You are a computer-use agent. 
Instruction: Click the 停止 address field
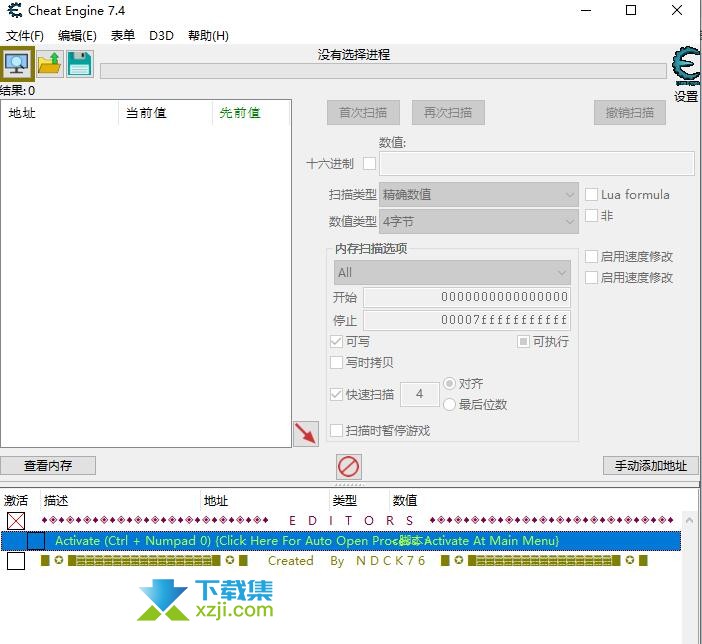tap(467, 320)
